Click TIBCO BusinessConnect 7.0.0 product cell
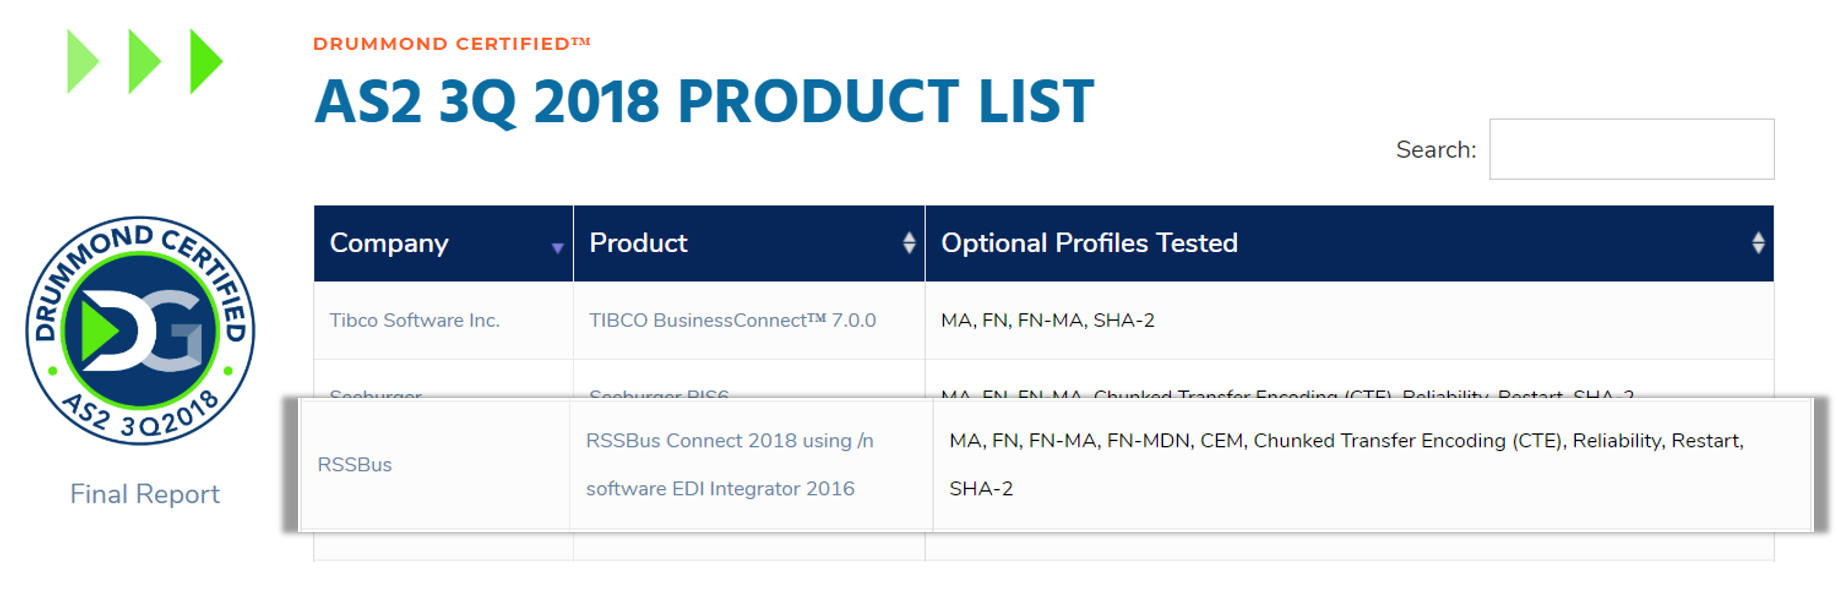This screenshot has height=590, width=1848. pos(732,320)
